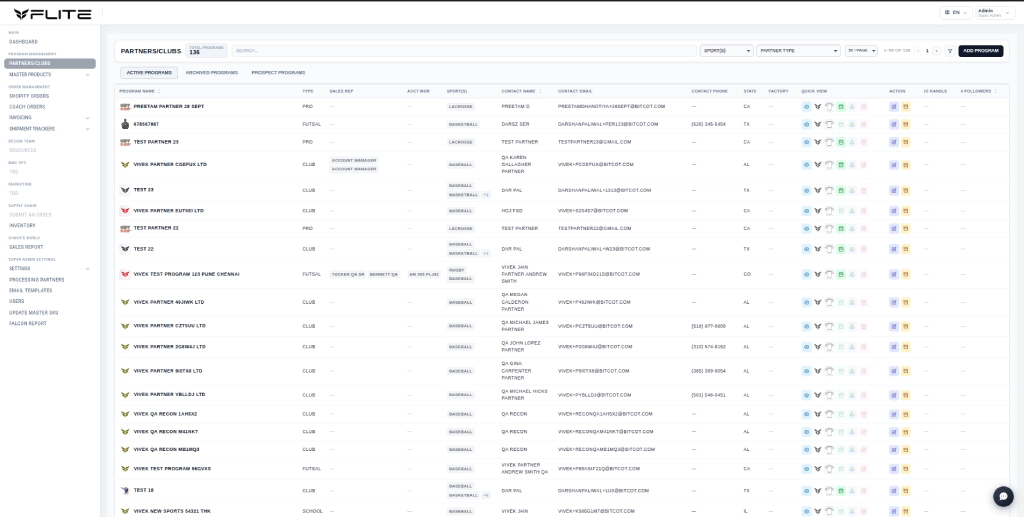Click edit icon for Vivek Partner 49JIWK Ltd

(x=894, y=303)
